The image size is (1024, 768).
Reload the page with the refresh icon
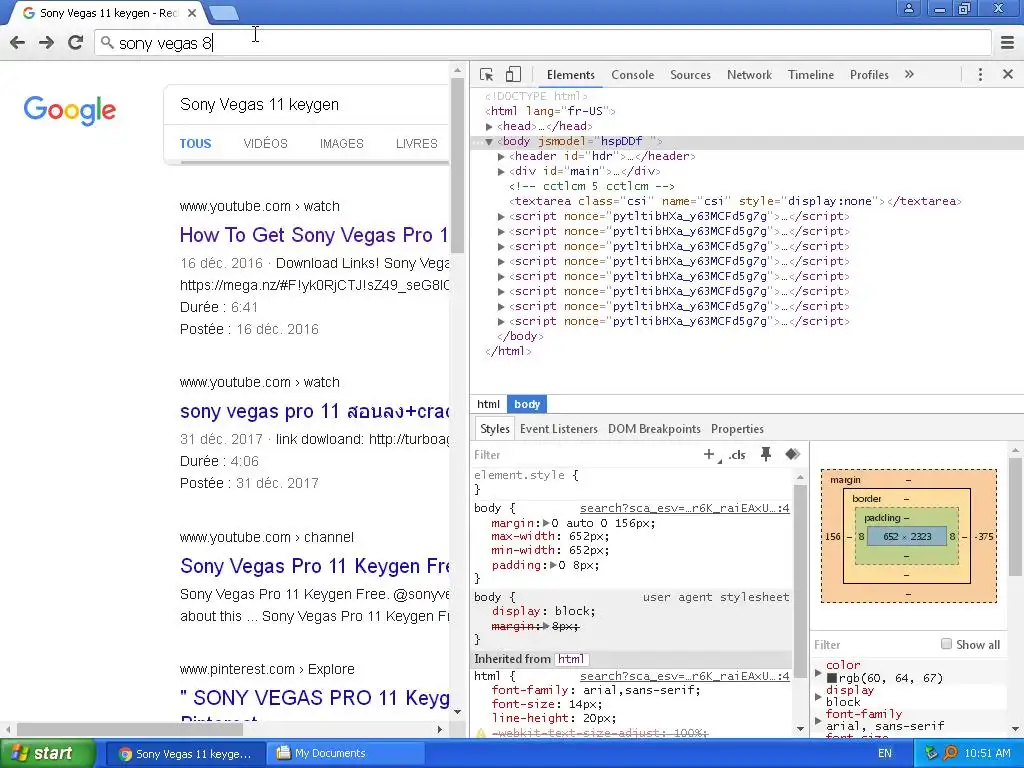76,43
